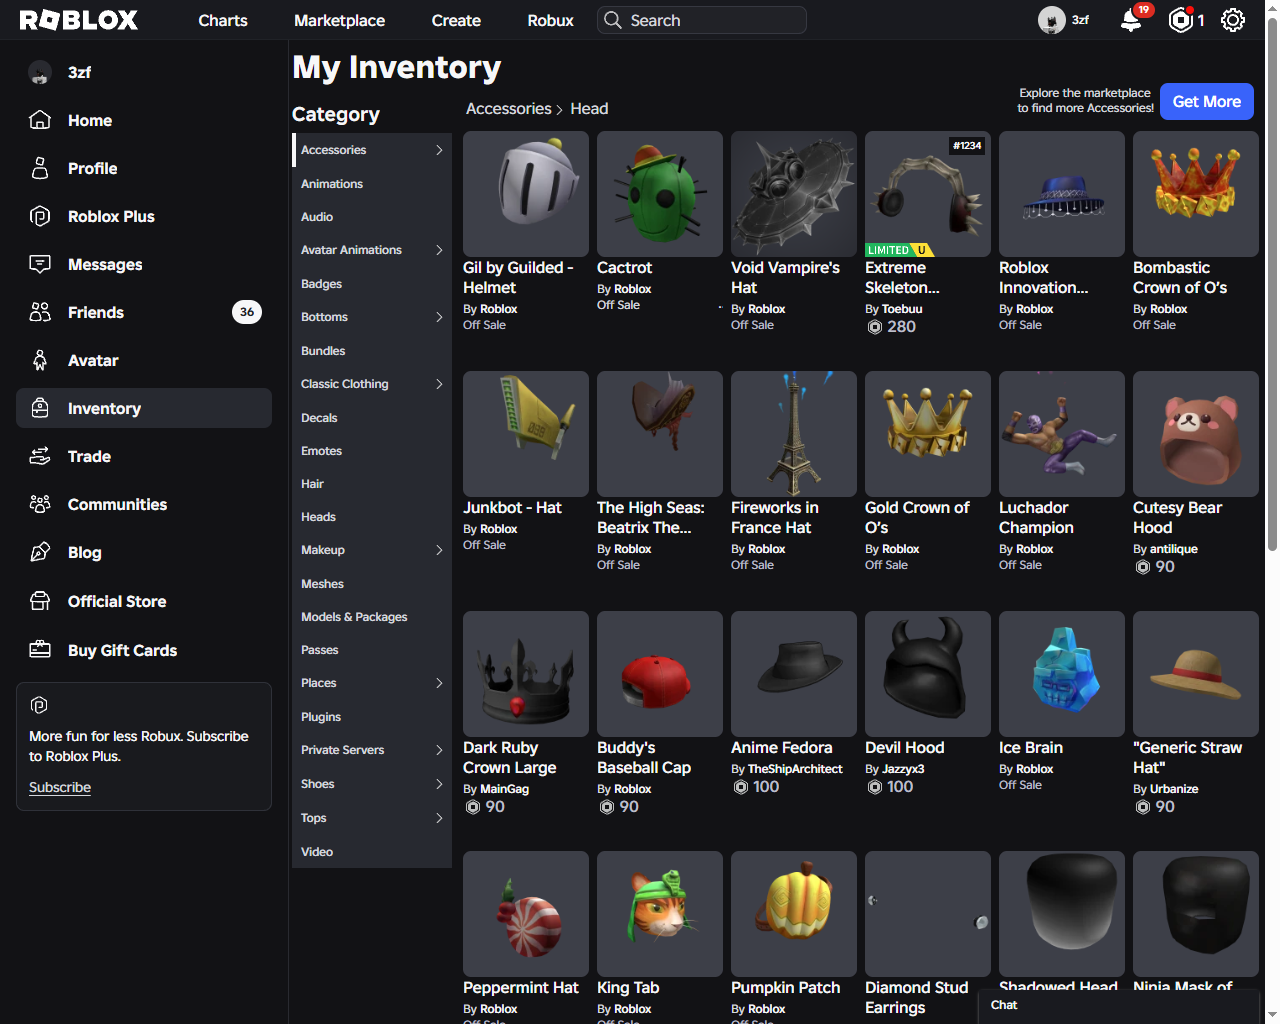Click the Messages sidebar icon

pyautogui.click(x=40, y=264)
